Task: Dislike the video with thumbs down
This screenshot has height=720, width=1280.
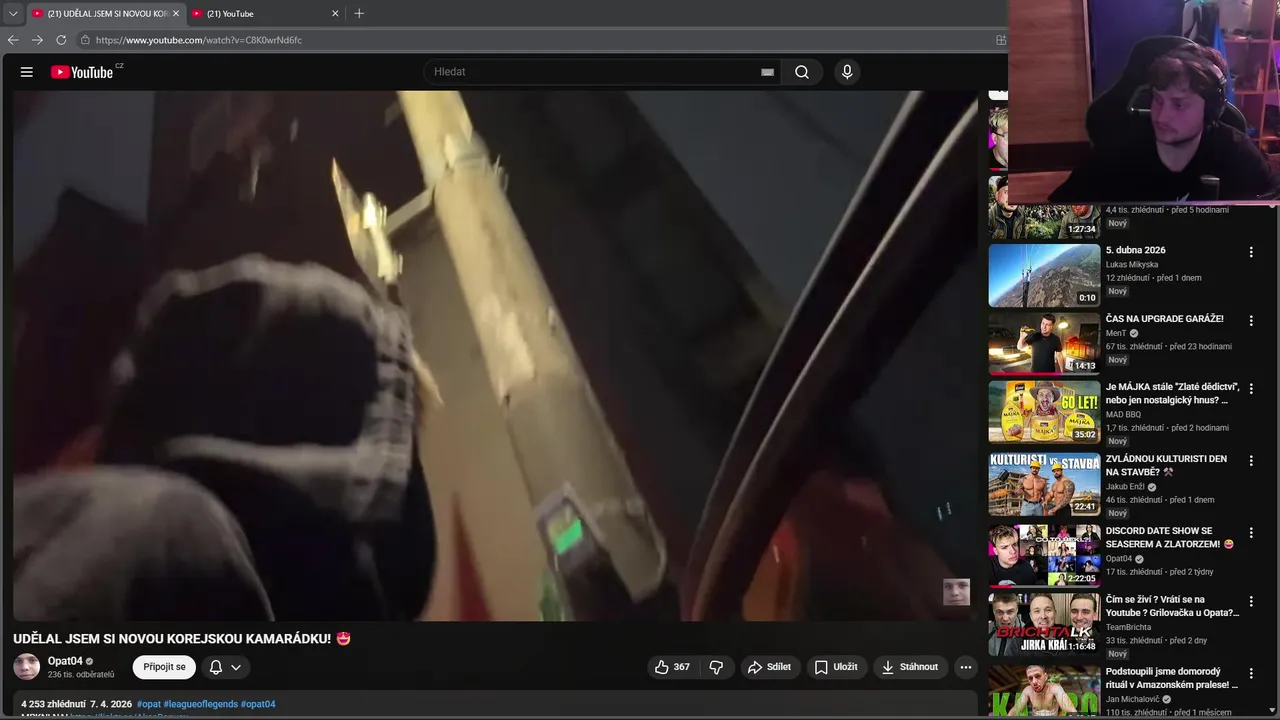Action: [x=716, y=667]
